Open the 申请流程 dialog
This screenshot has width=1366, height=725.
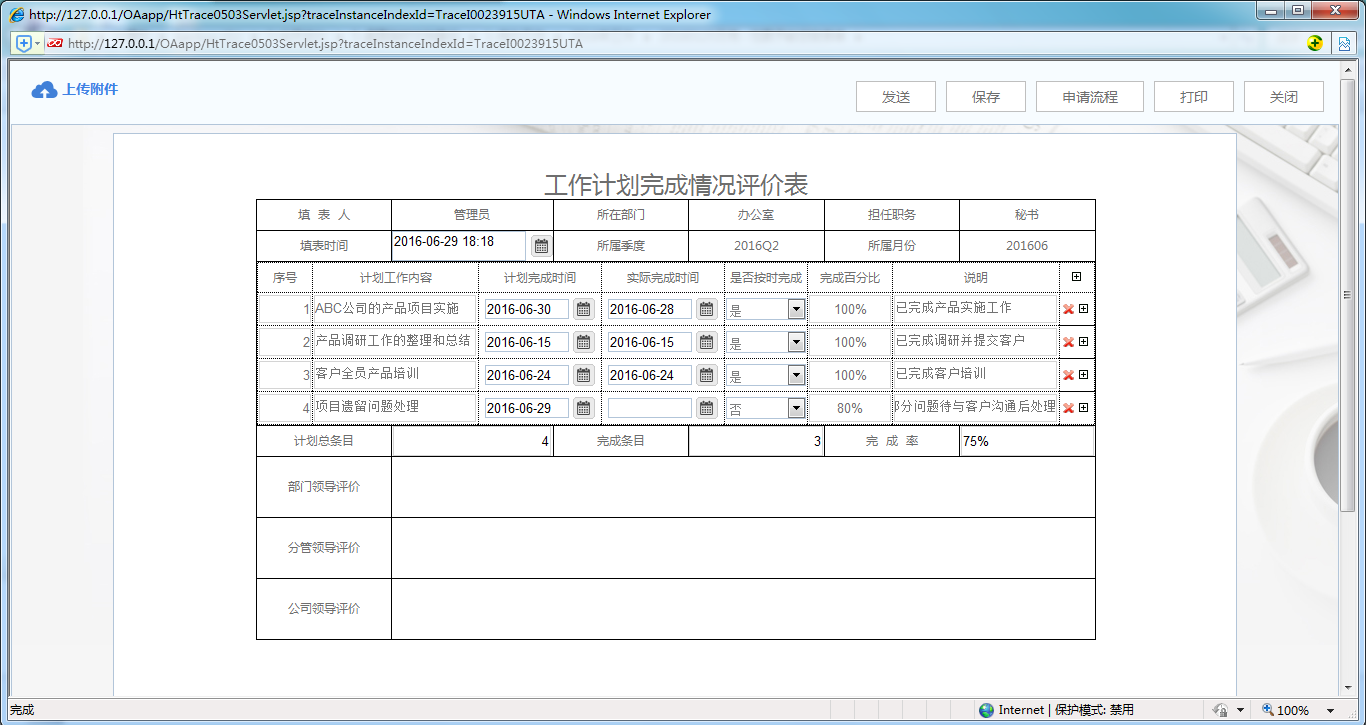click(1089, 96)
